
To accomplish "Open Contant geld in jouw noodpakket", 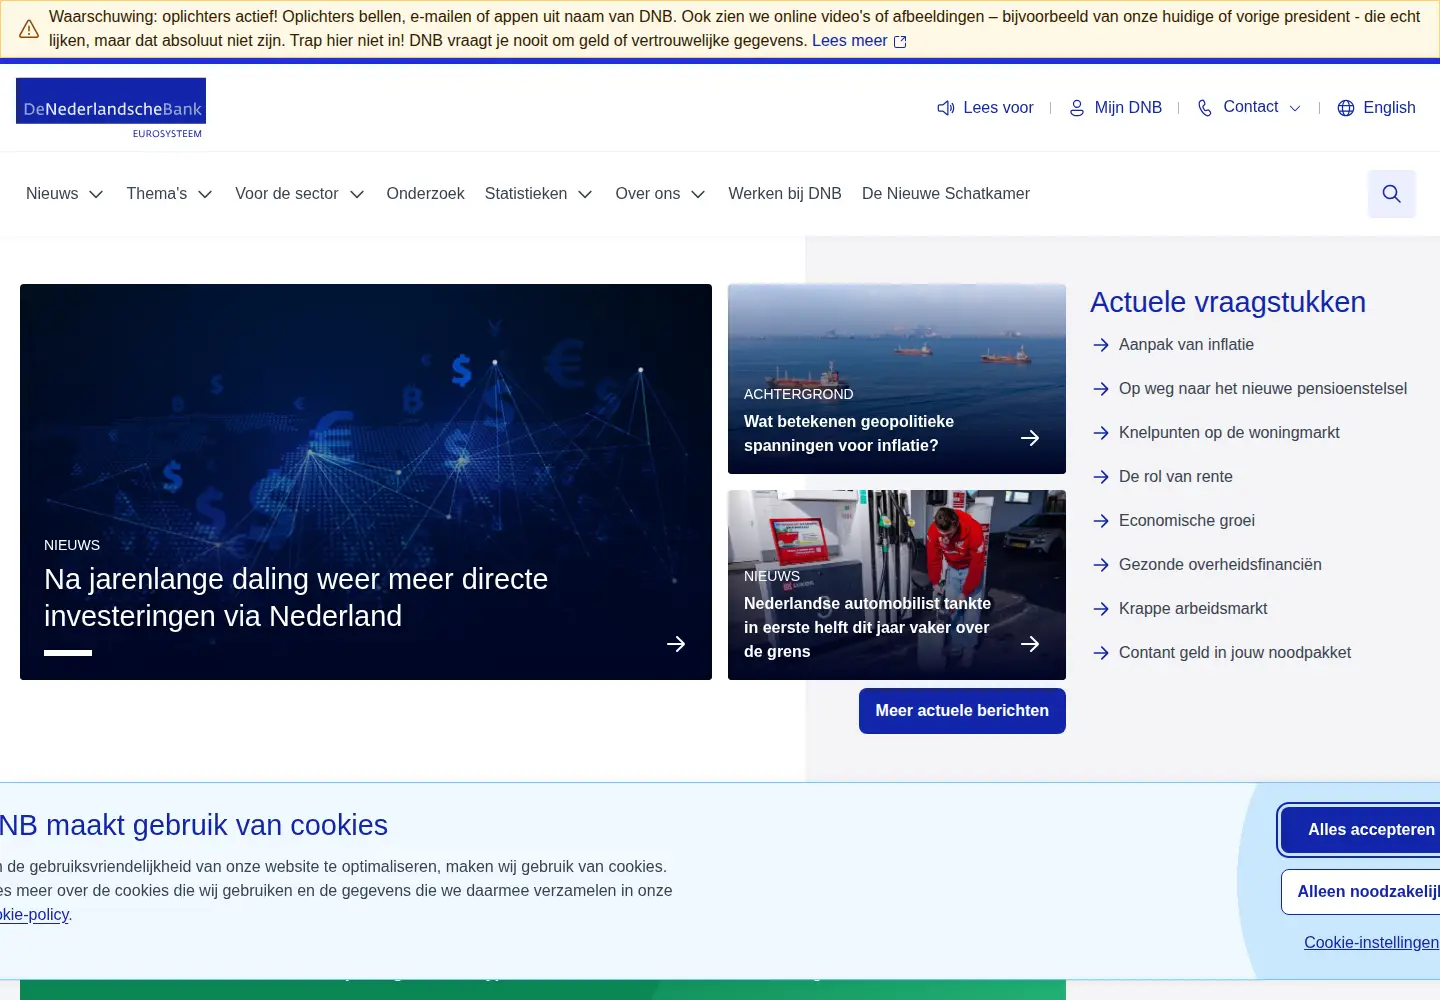I will [x=1235, y=653].
